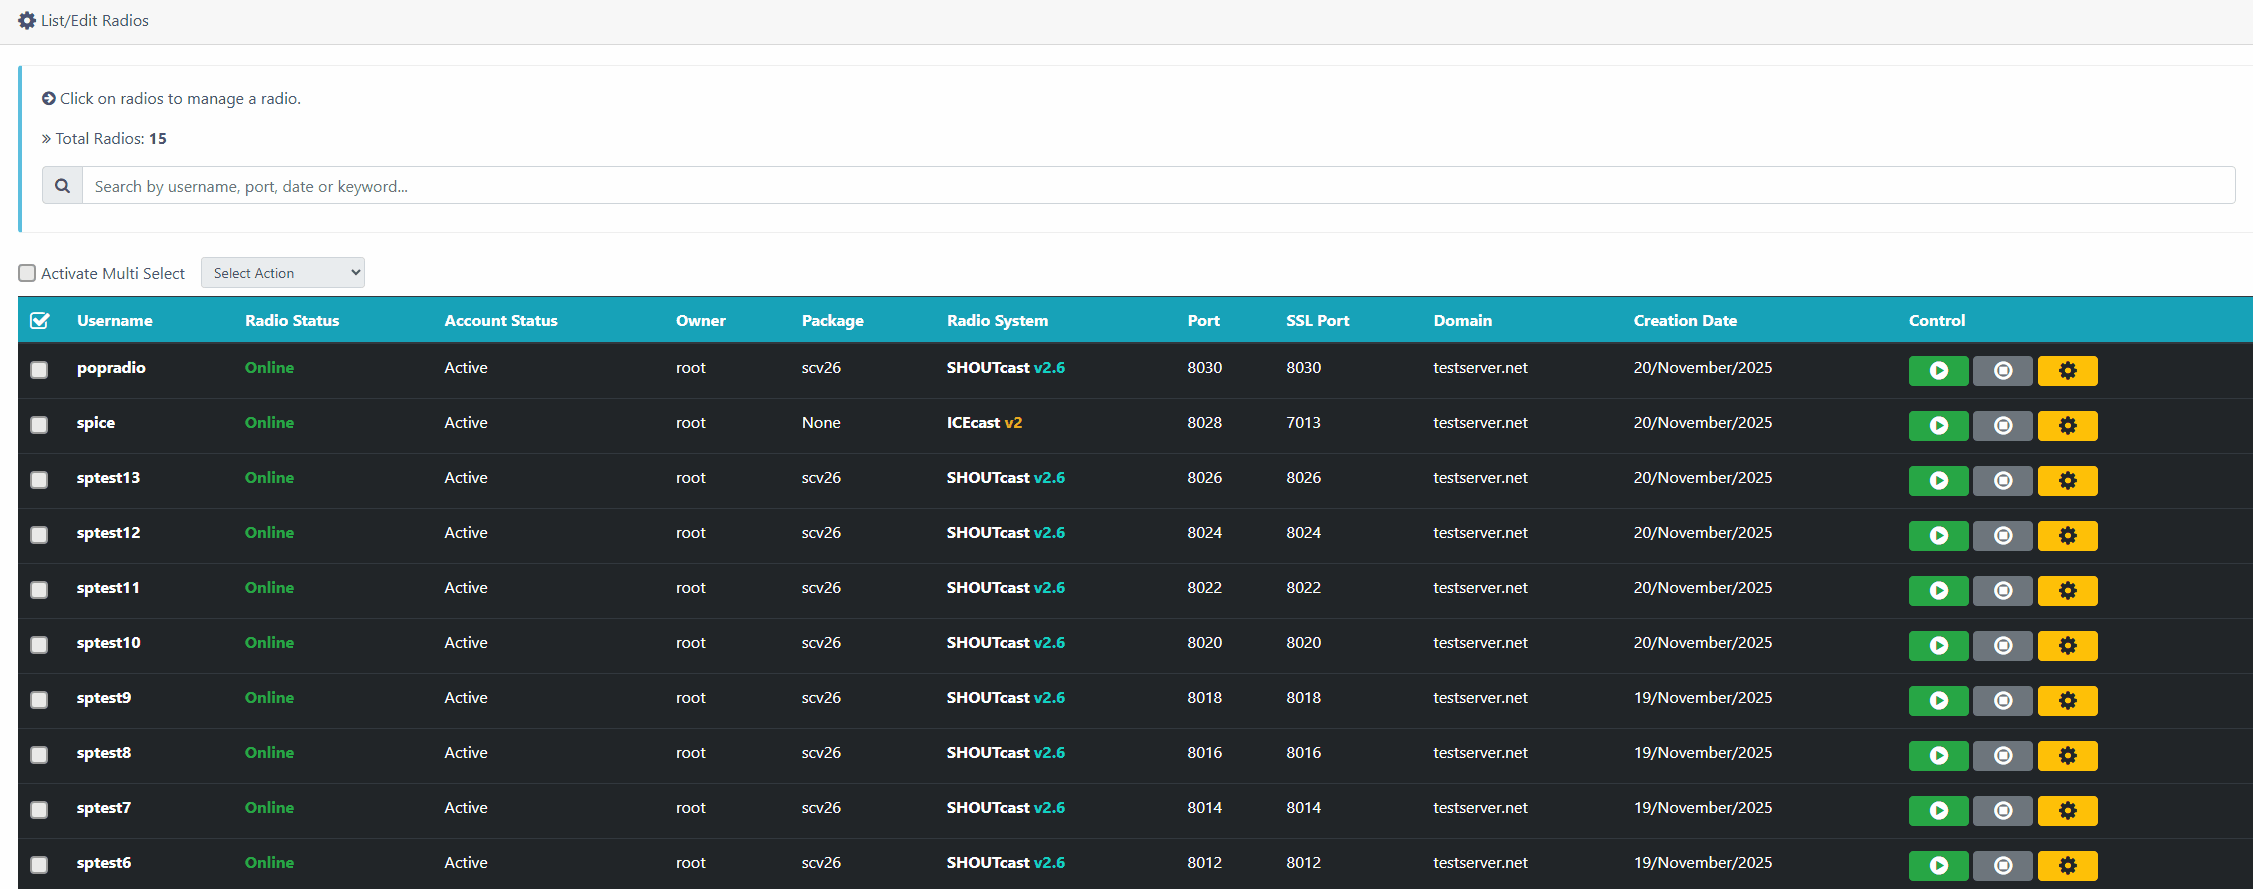Stop the sptest9 radio
Viewport: 2253px width, 889px height.
click(x=2003, y=701)
